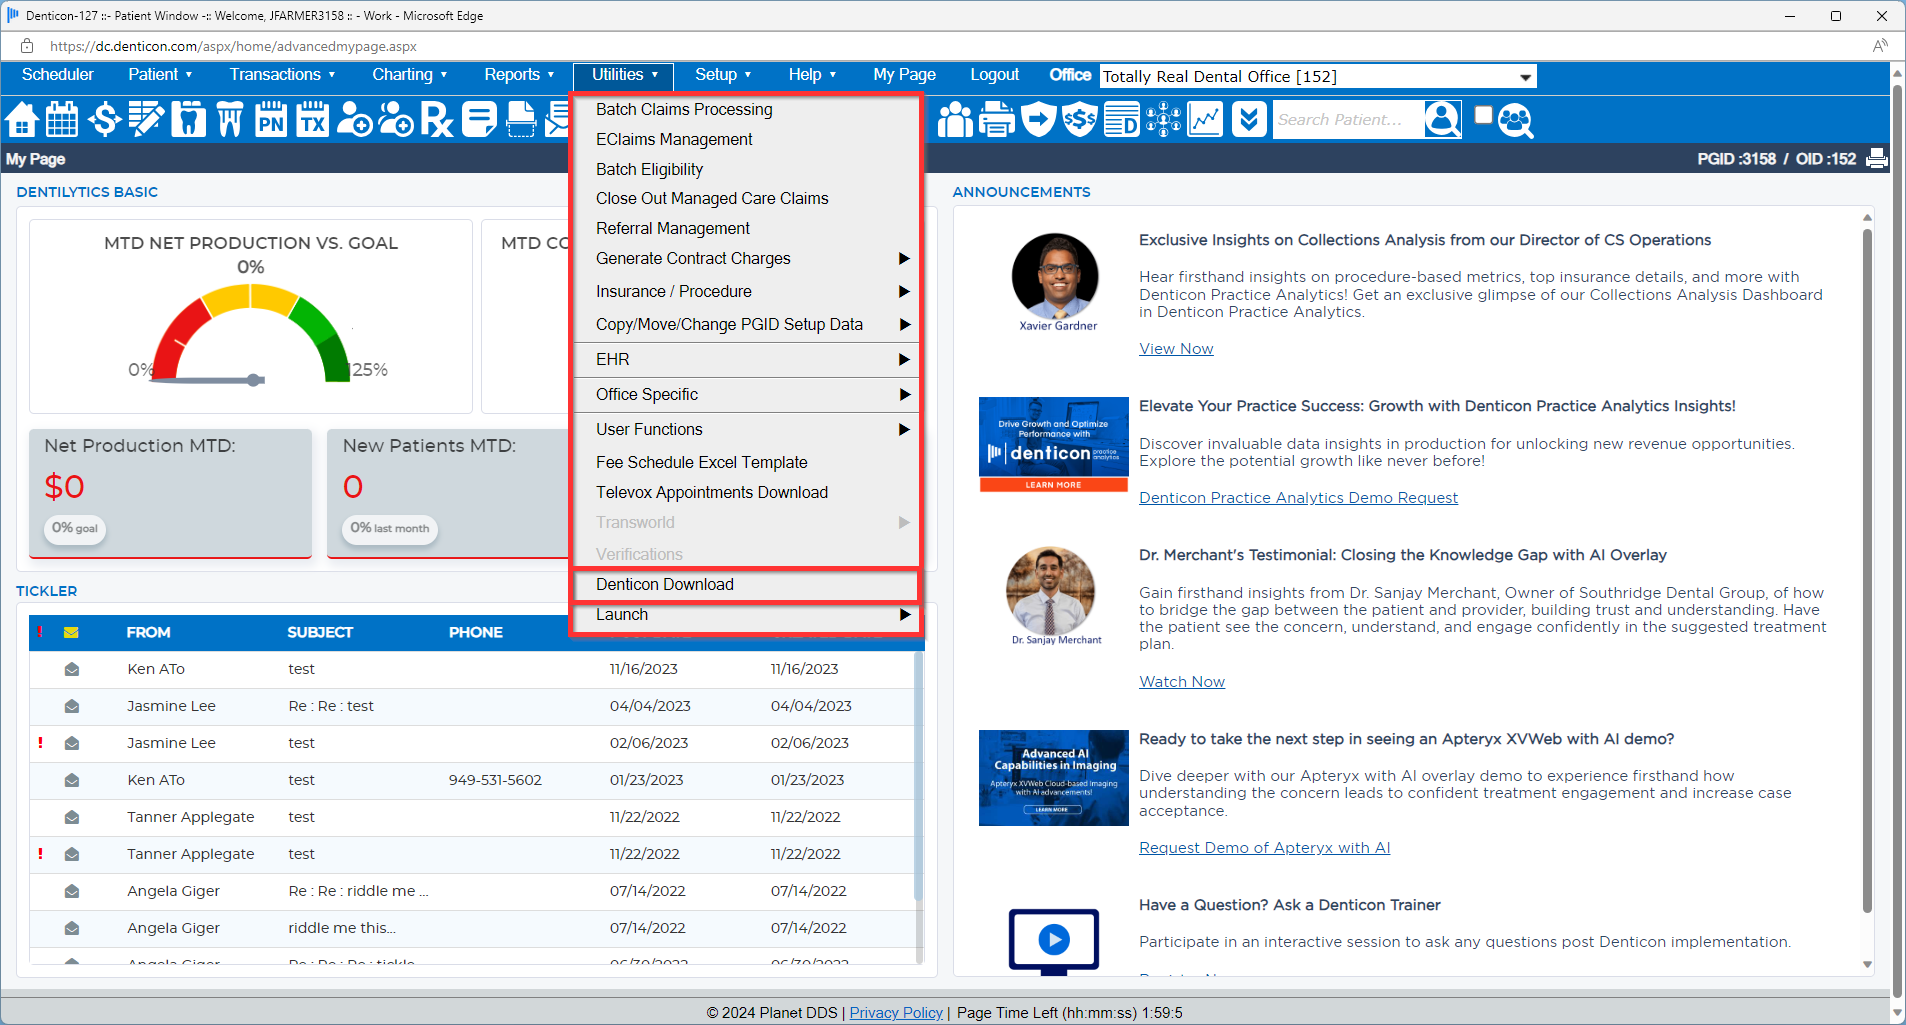
Task: Open the calendar scheduler icon
Action: click(62, 120)
